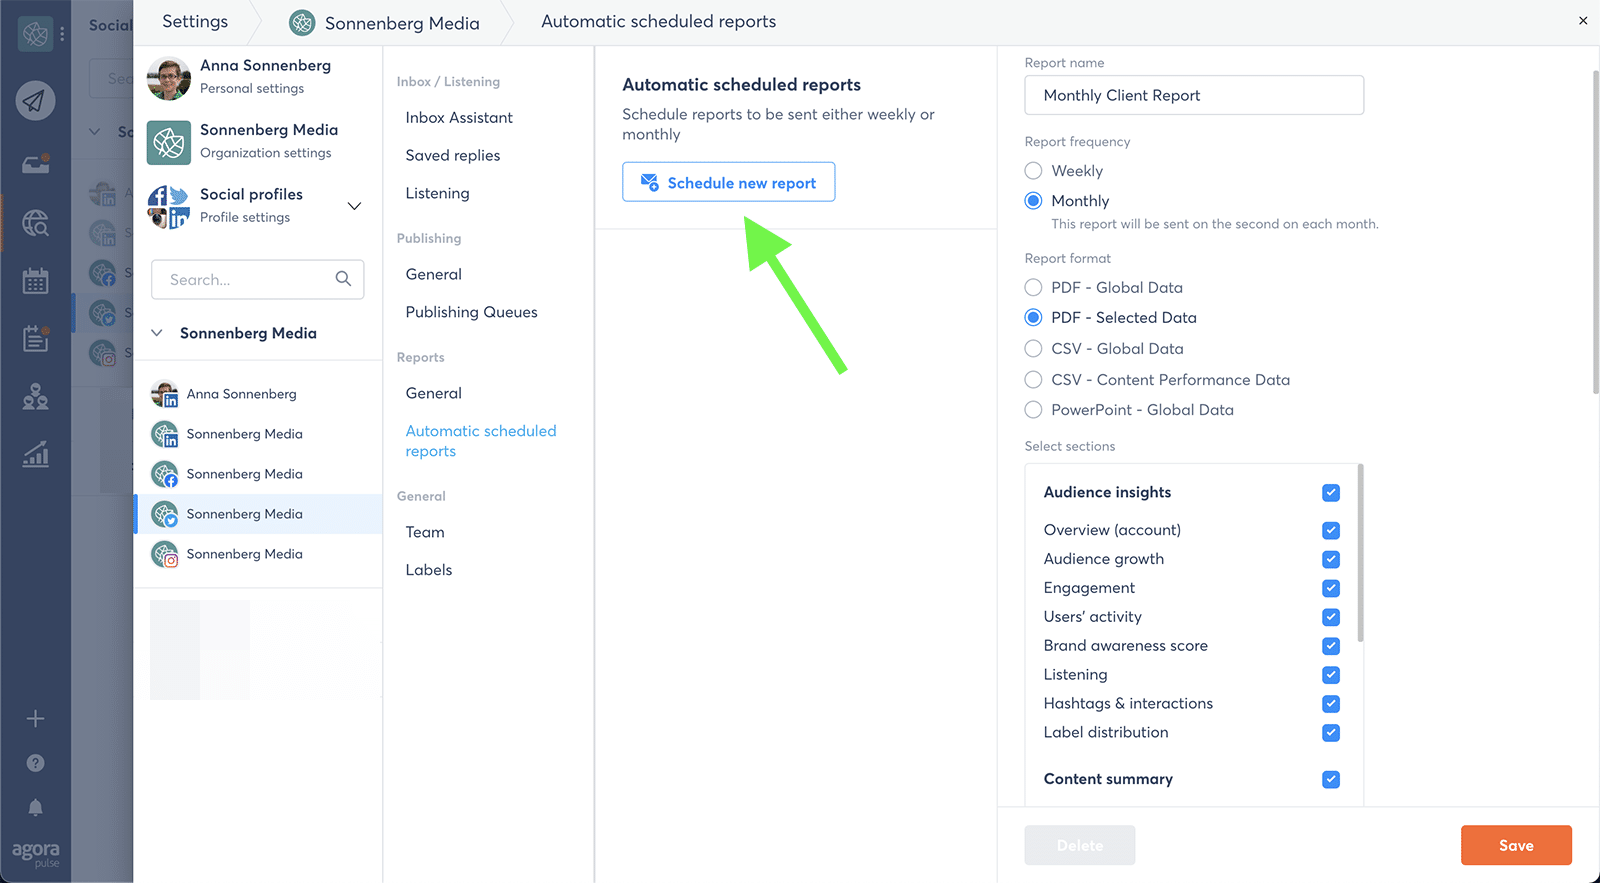Screen dimensions: 1600x883
Task: Focus the profile Search field
Action: [x=257, y=279]
